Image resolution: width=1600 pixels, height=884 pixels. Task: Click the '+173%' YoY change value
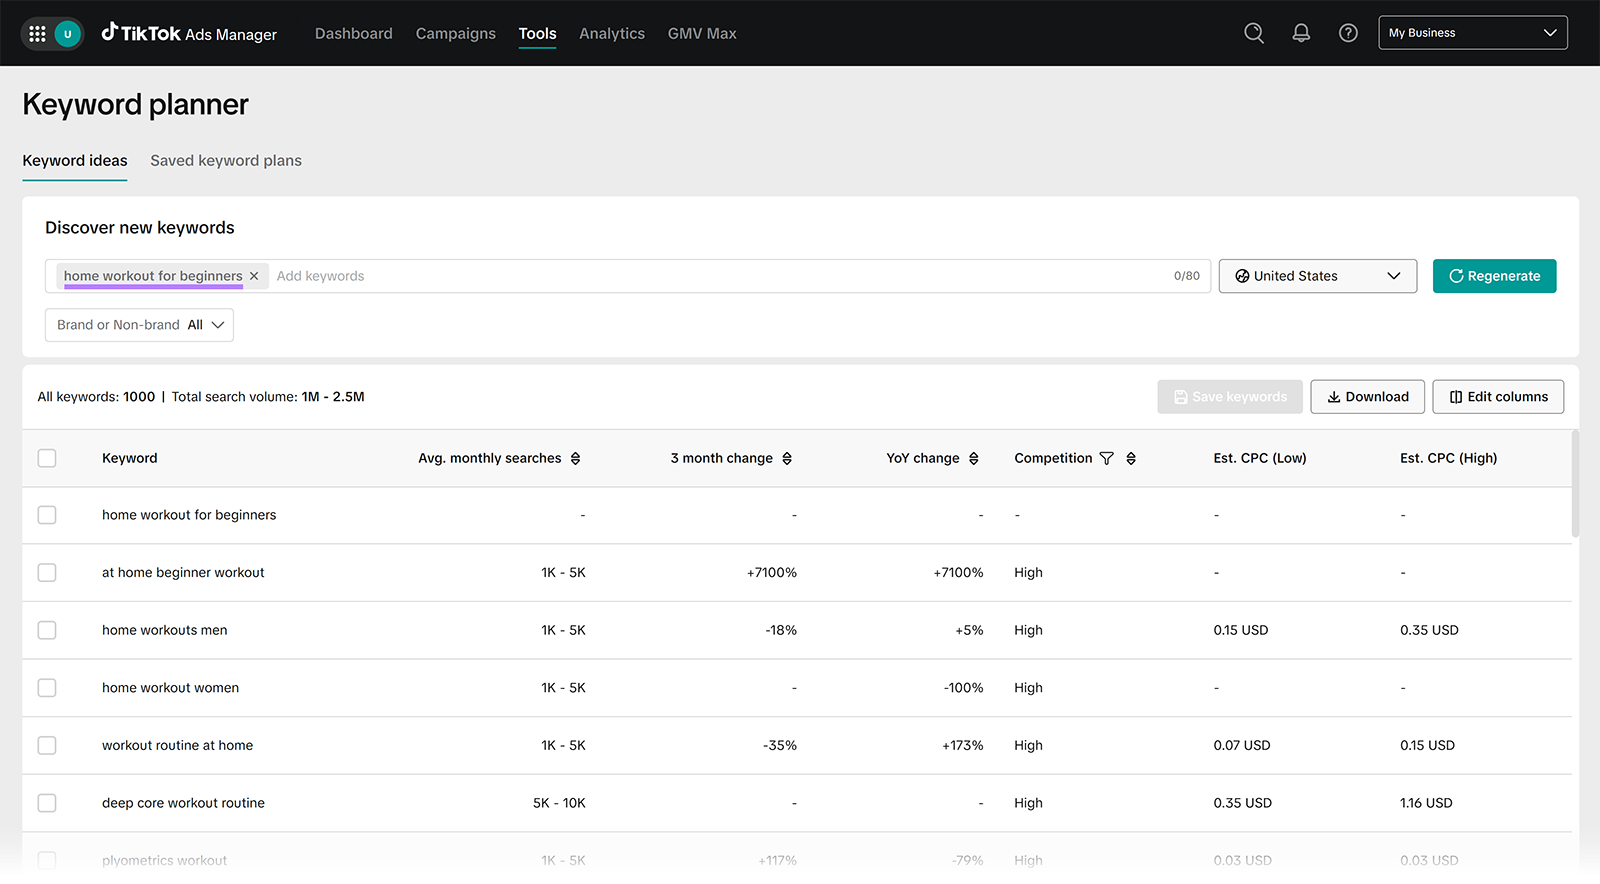pos(962,745)
